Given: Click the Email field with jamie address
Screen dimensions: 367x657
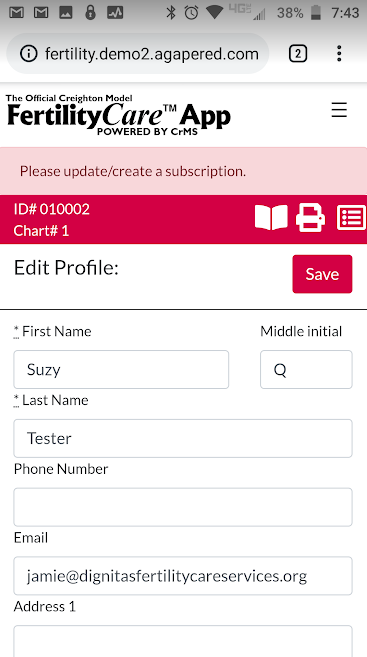Looking at the screenshot, I should pyautogui.click(x=183, y=576).
